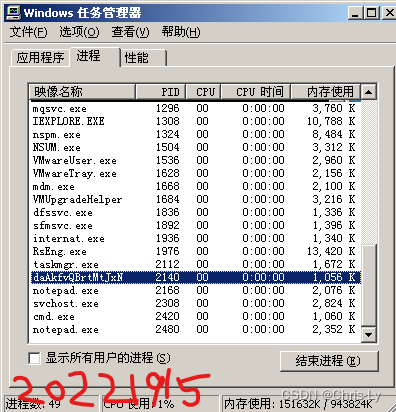Sort by the 内存使用 column header
The image size is (396, 412).
(326, 92)
